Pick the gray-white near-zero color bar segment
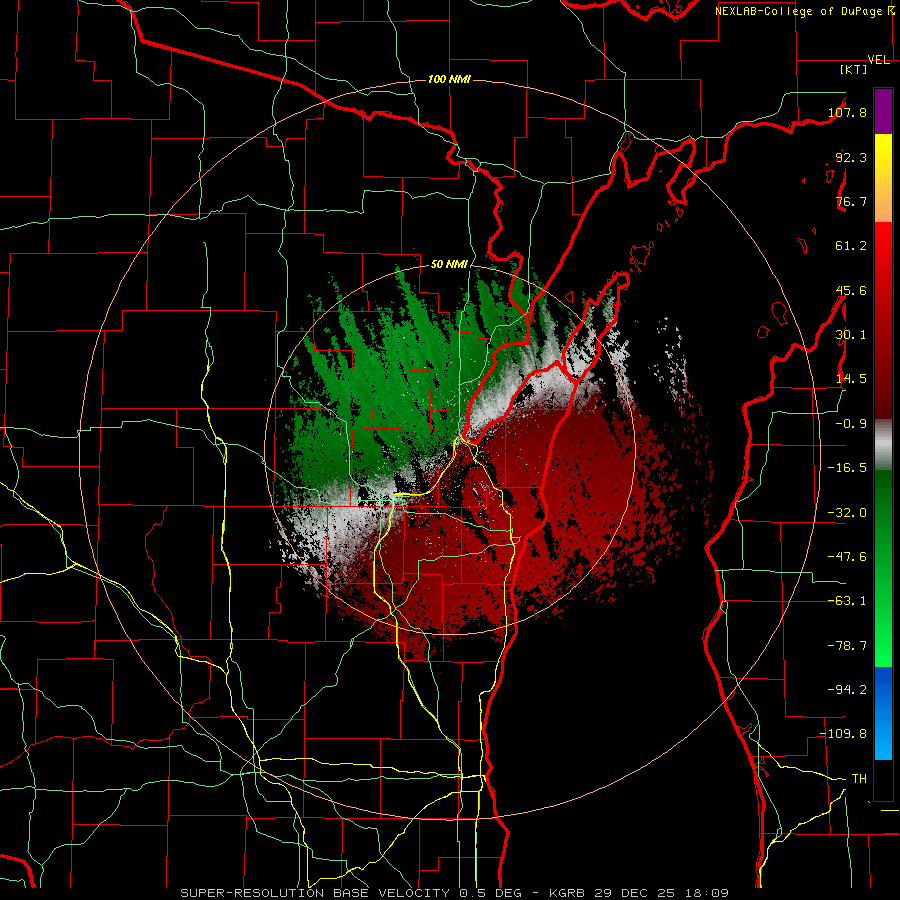This screenshot has width=900, height=900. [x=883, y=445]
